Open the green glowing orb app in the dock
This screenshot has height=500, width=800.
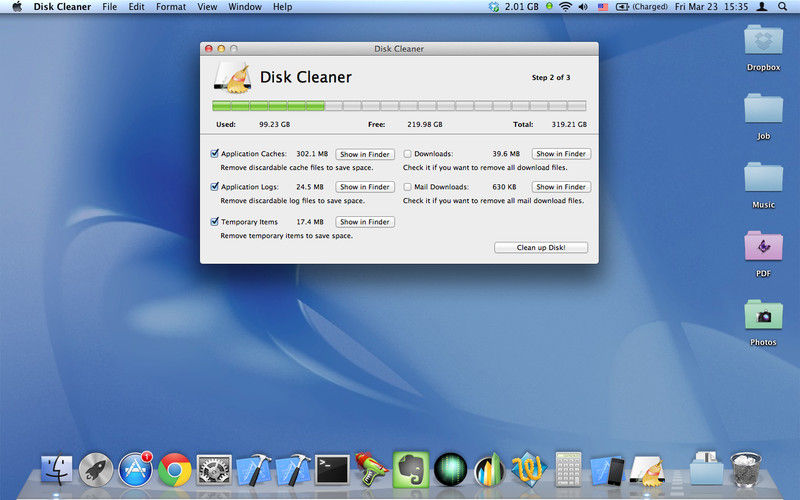(450, 469)
